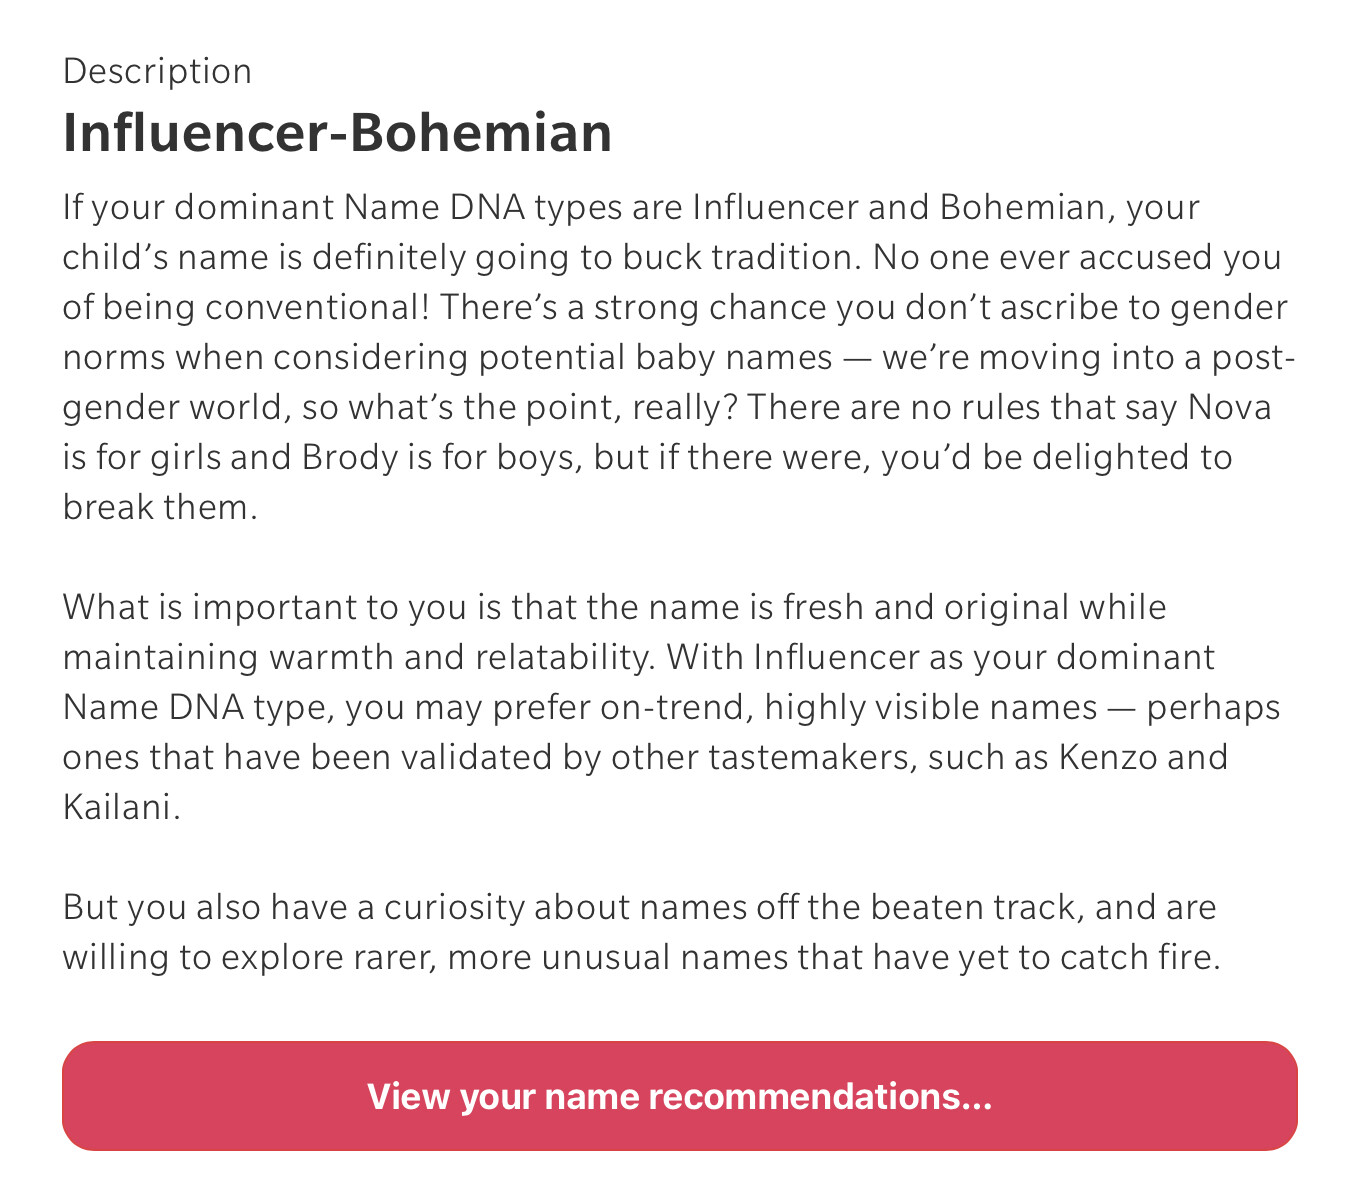Screen dimensions: 1372x1186
Task: Click the words "break them." ending first paragraph
Action: click(x=160, y=508)
